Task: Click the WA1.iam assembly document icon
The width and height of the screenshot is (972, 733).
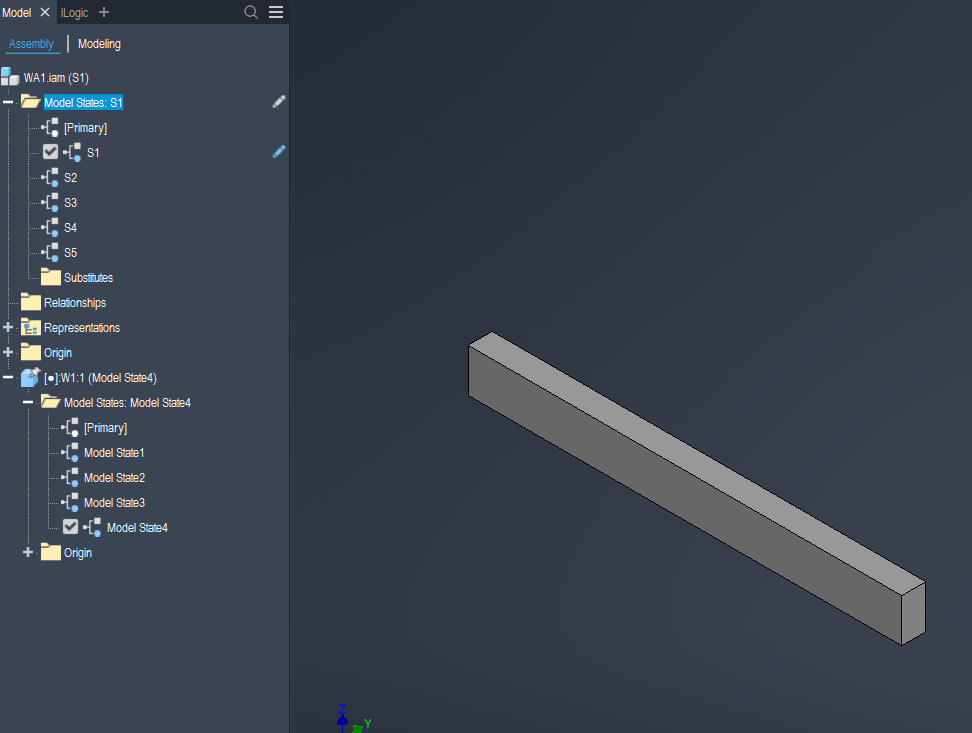Action: 11,77
